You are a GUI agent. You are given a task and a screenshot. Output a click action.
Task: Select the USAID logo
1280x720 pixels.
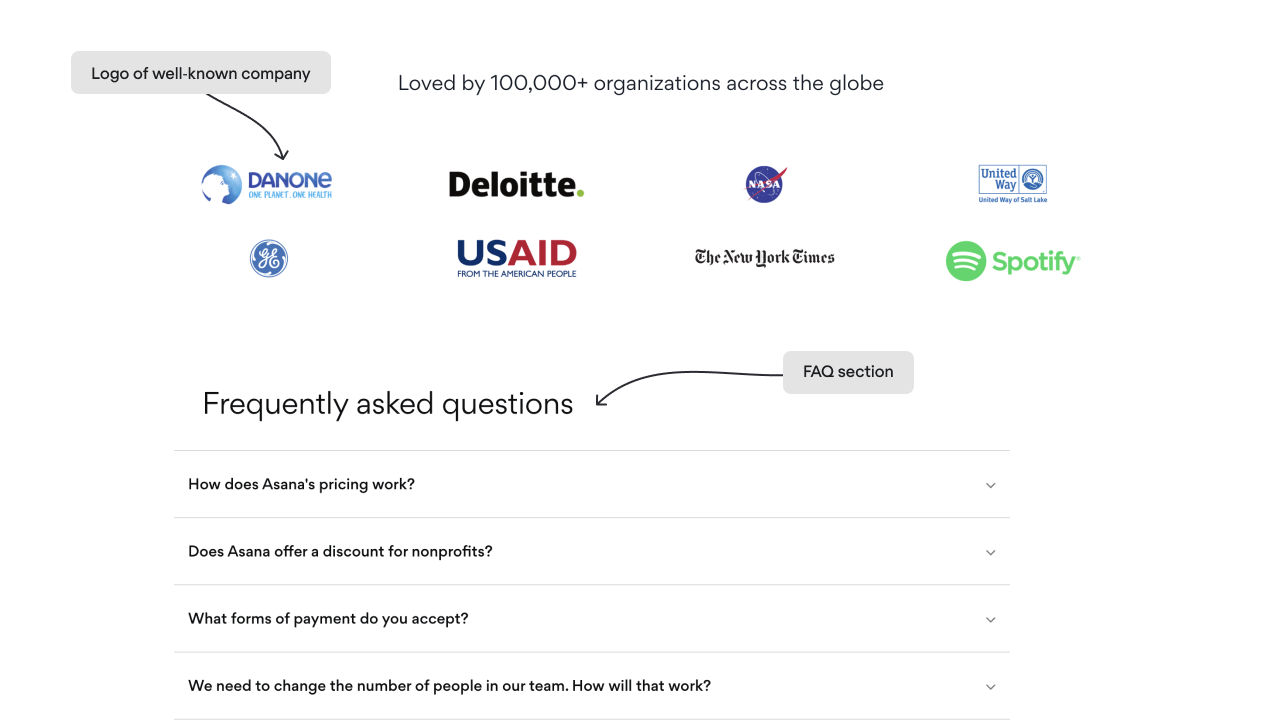pos(517,258)
